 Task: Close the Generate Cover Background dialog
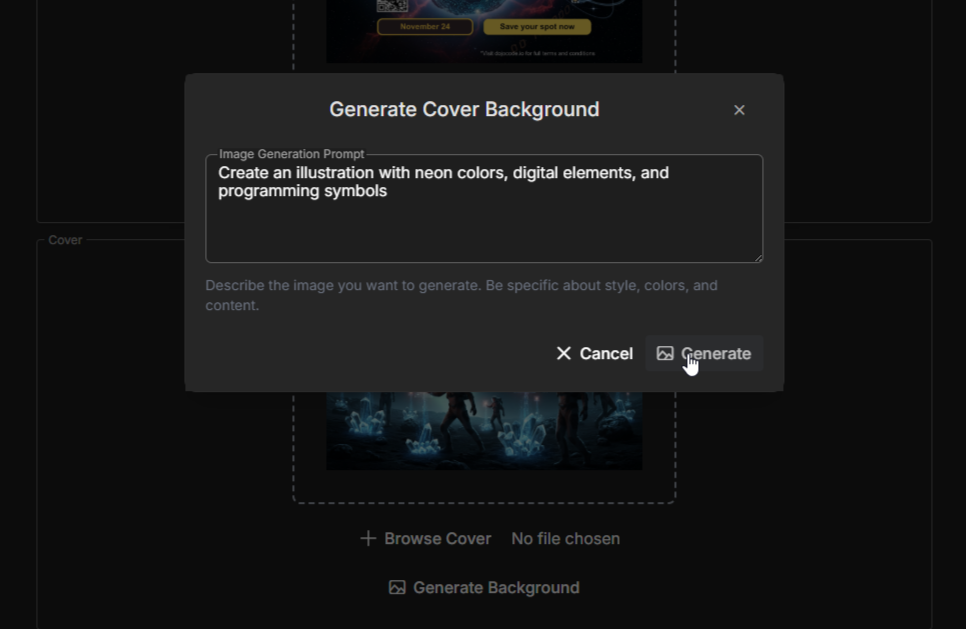[x=739, y=110]
